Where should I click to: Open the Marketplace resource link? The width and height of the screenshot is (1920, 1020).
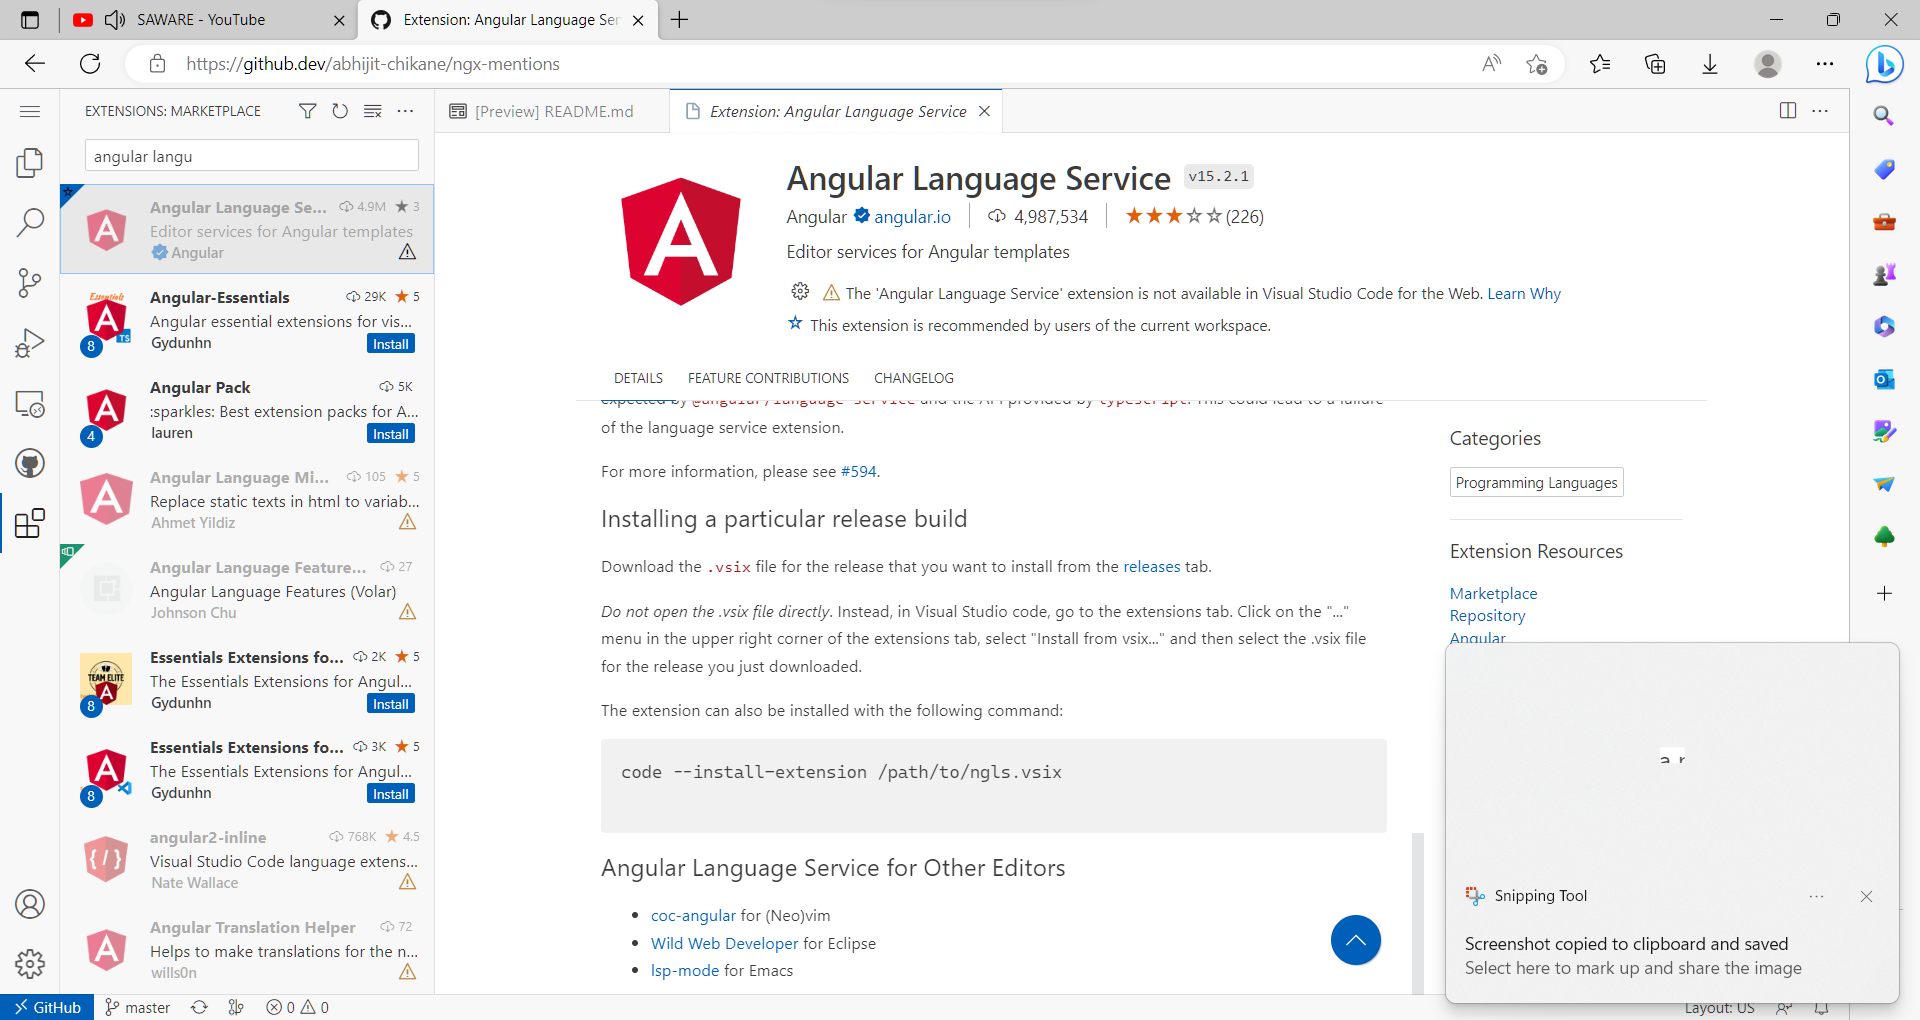1494,593
